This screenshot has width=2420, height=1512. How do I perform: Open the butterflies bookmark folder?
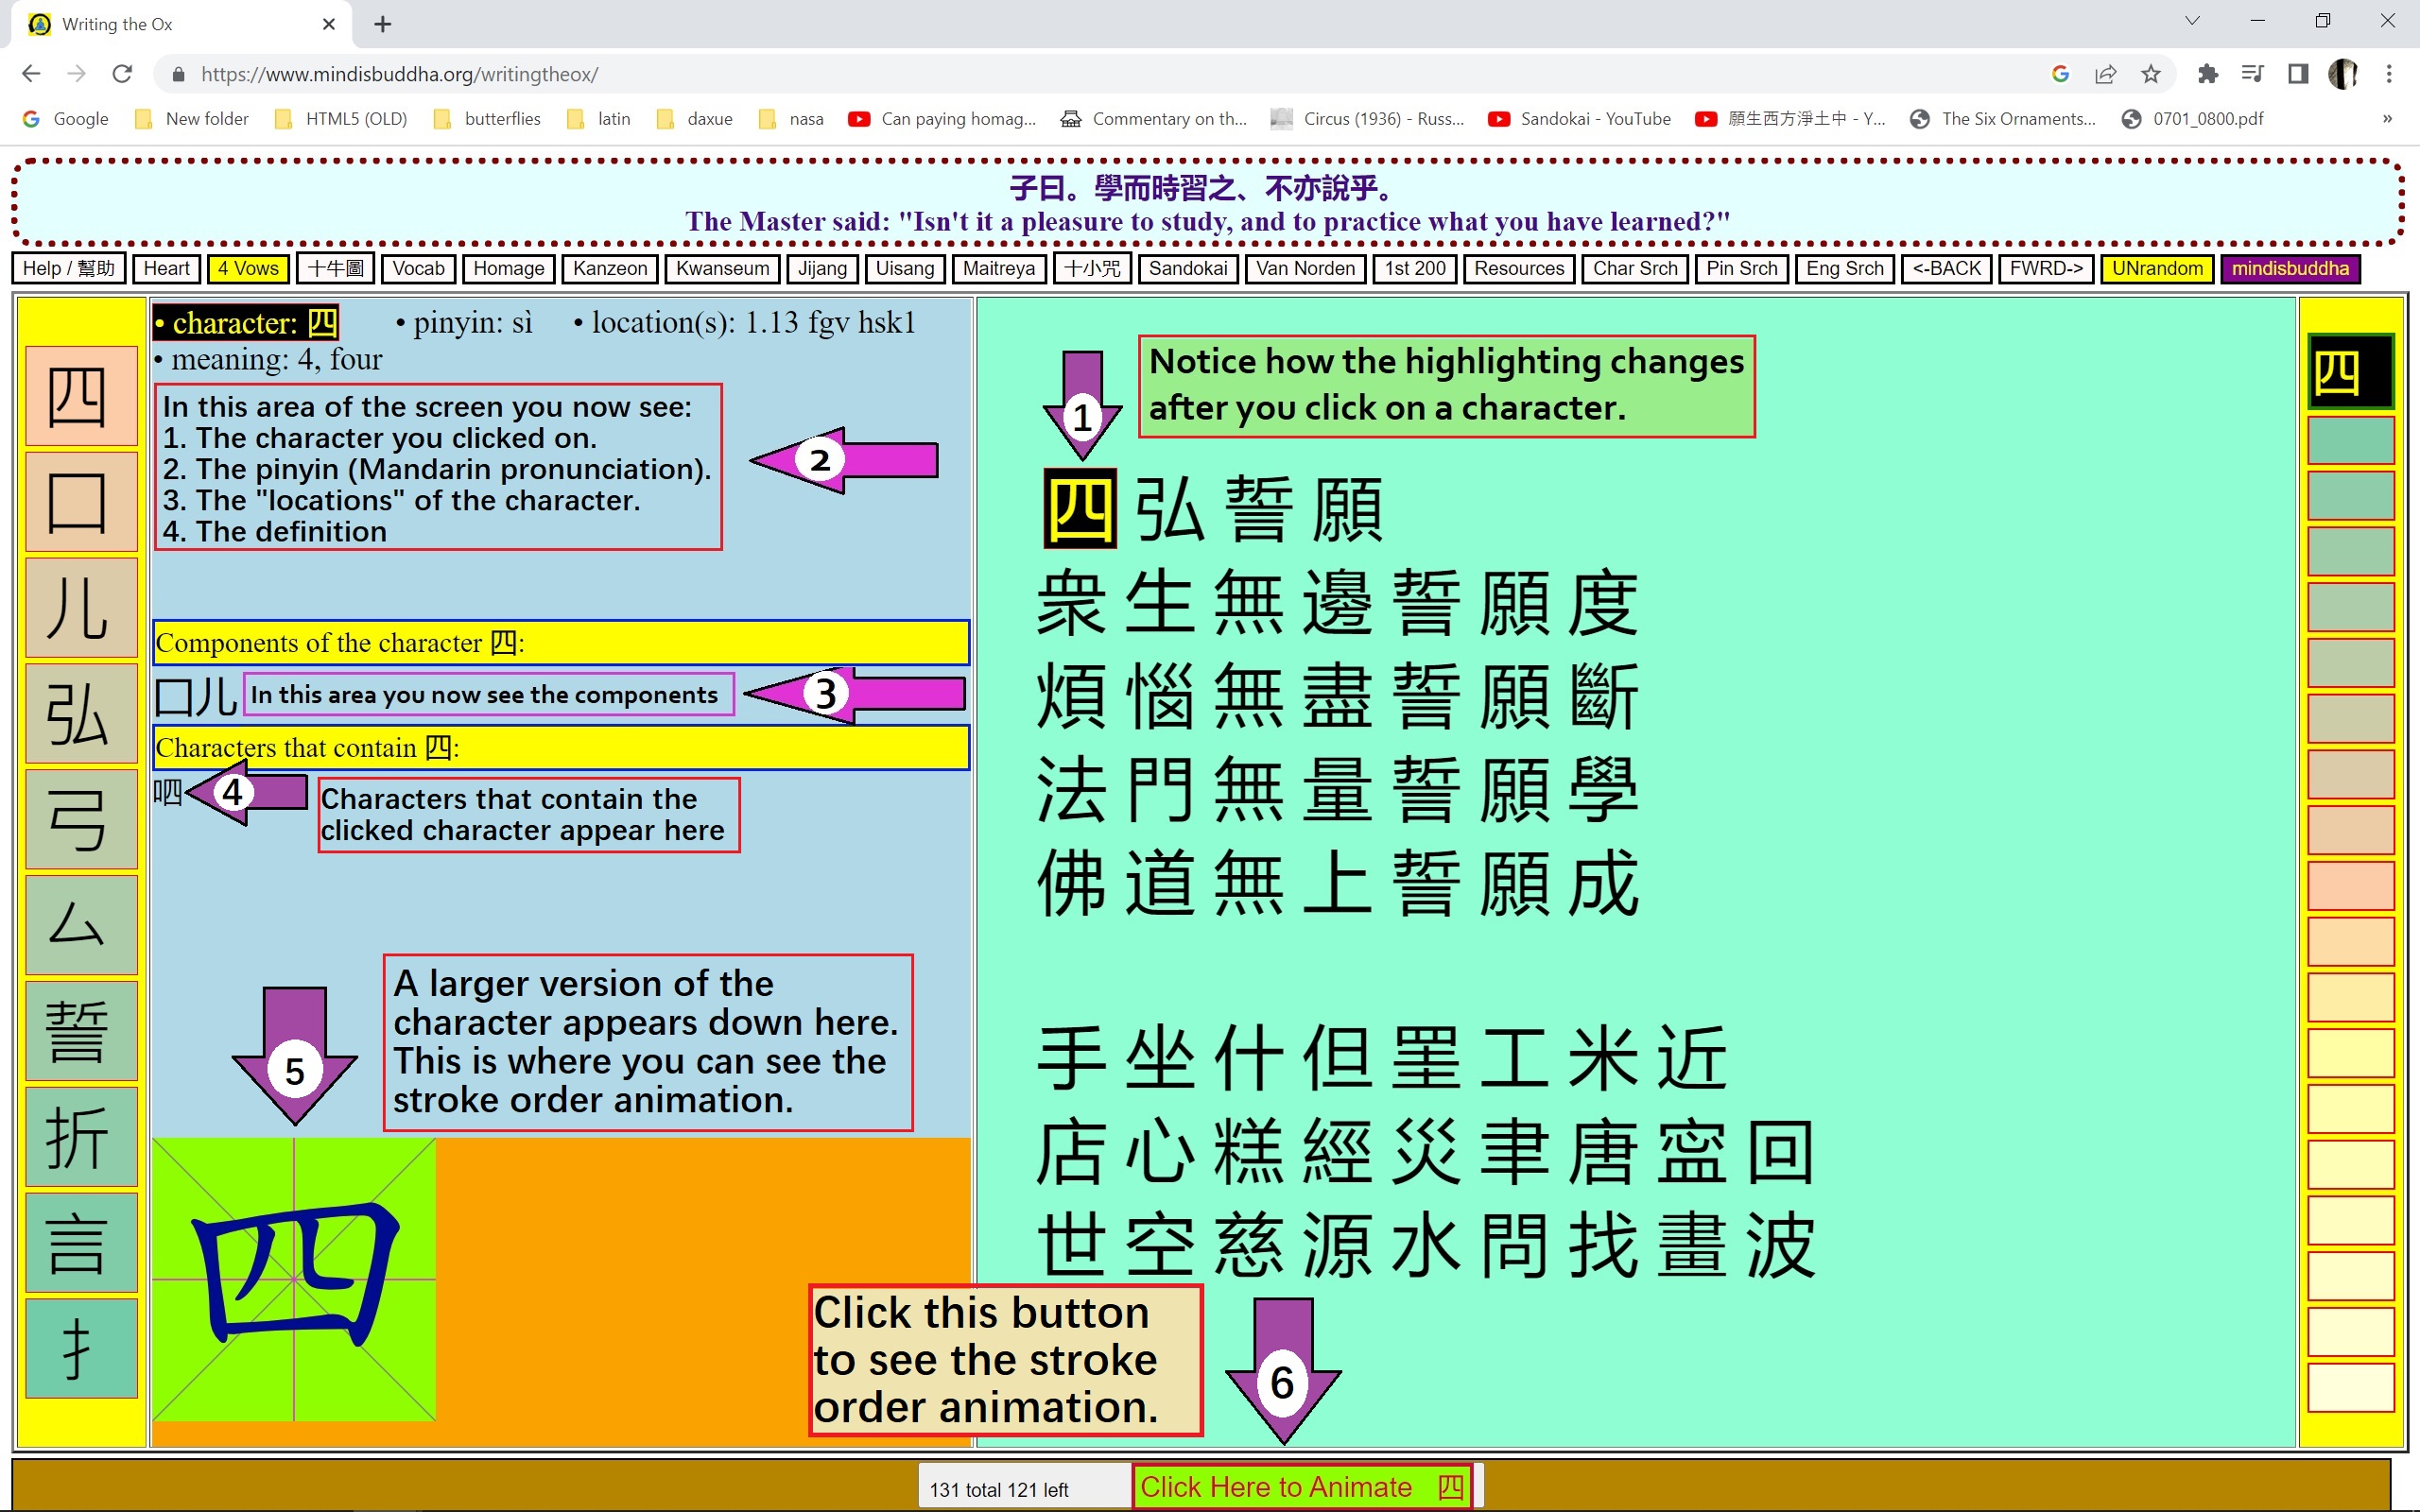click(x=487, y=119)
